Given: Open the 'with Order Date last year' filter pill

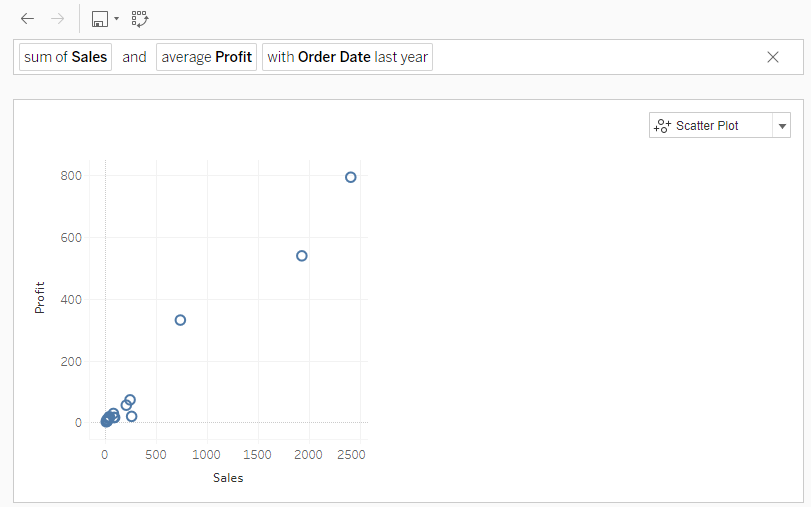Looking at the screenshot, I should pyautogui.click(x=347, y=57).
